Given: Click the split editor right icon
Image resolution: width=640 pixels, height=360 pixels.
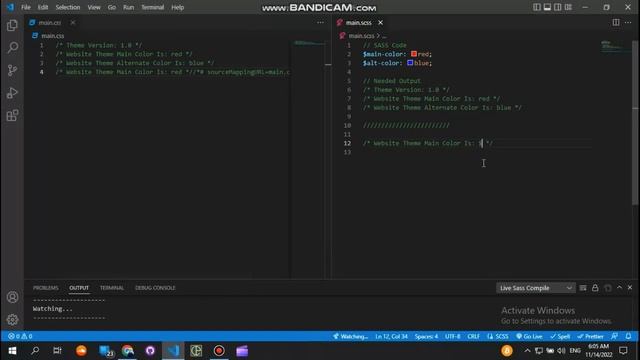Looking at the screenshot, I should (x=616, y=22).
